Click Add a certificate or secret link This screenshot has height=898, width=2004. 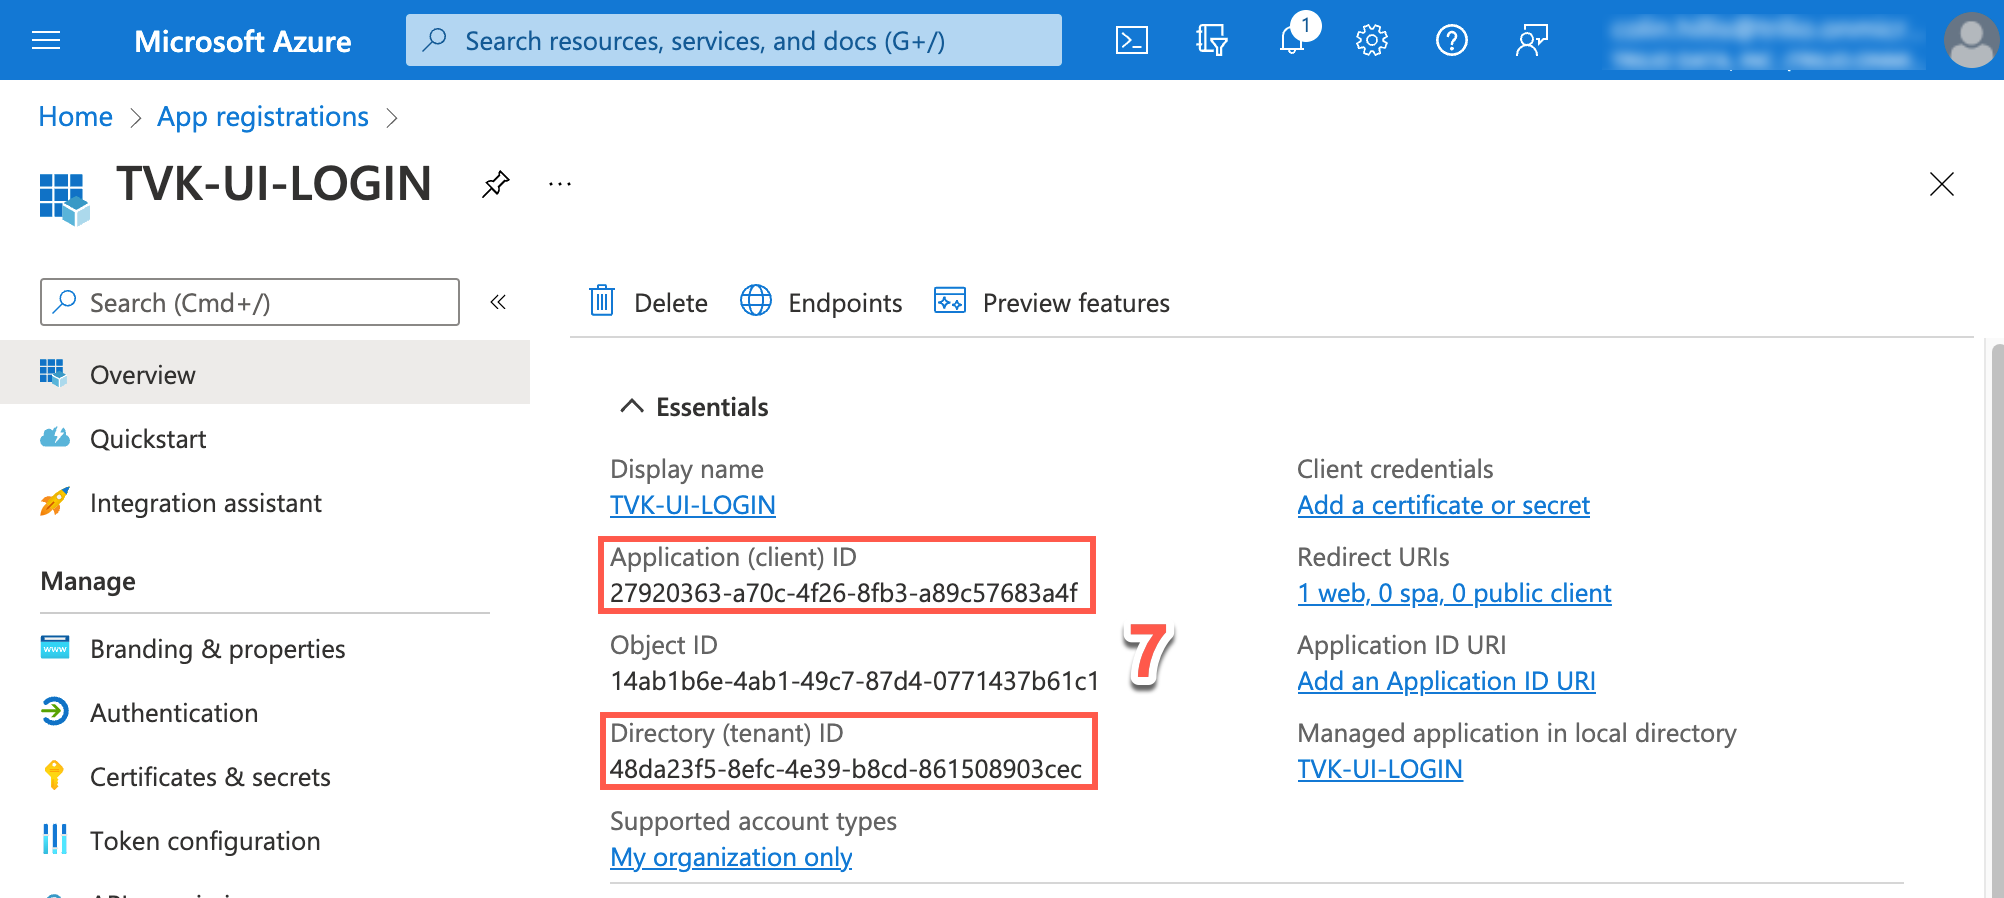(x=1443, y=505)
